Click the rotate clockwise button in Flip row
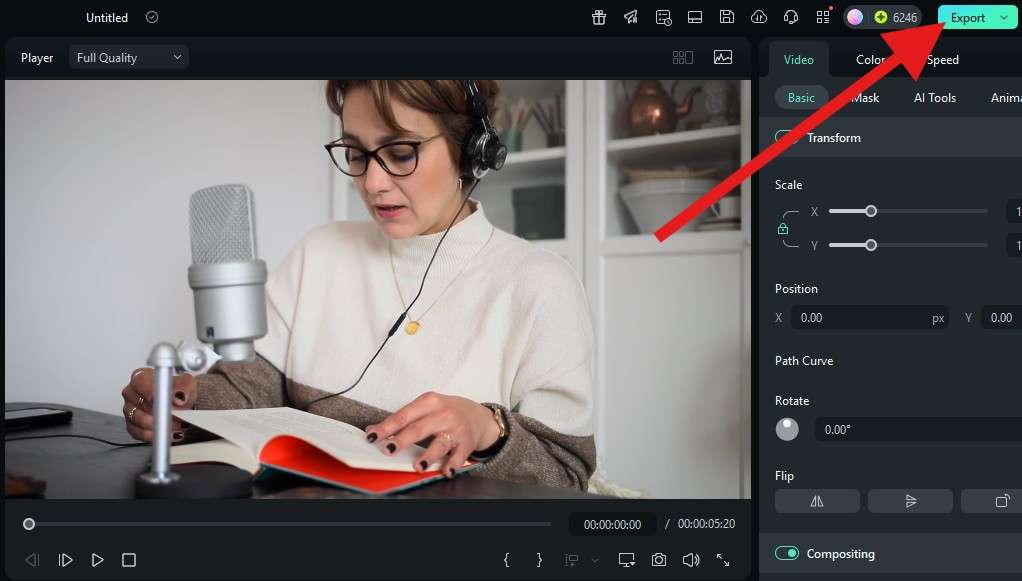Viewport: 1022px width, 581px height. [x=991, y=501]
